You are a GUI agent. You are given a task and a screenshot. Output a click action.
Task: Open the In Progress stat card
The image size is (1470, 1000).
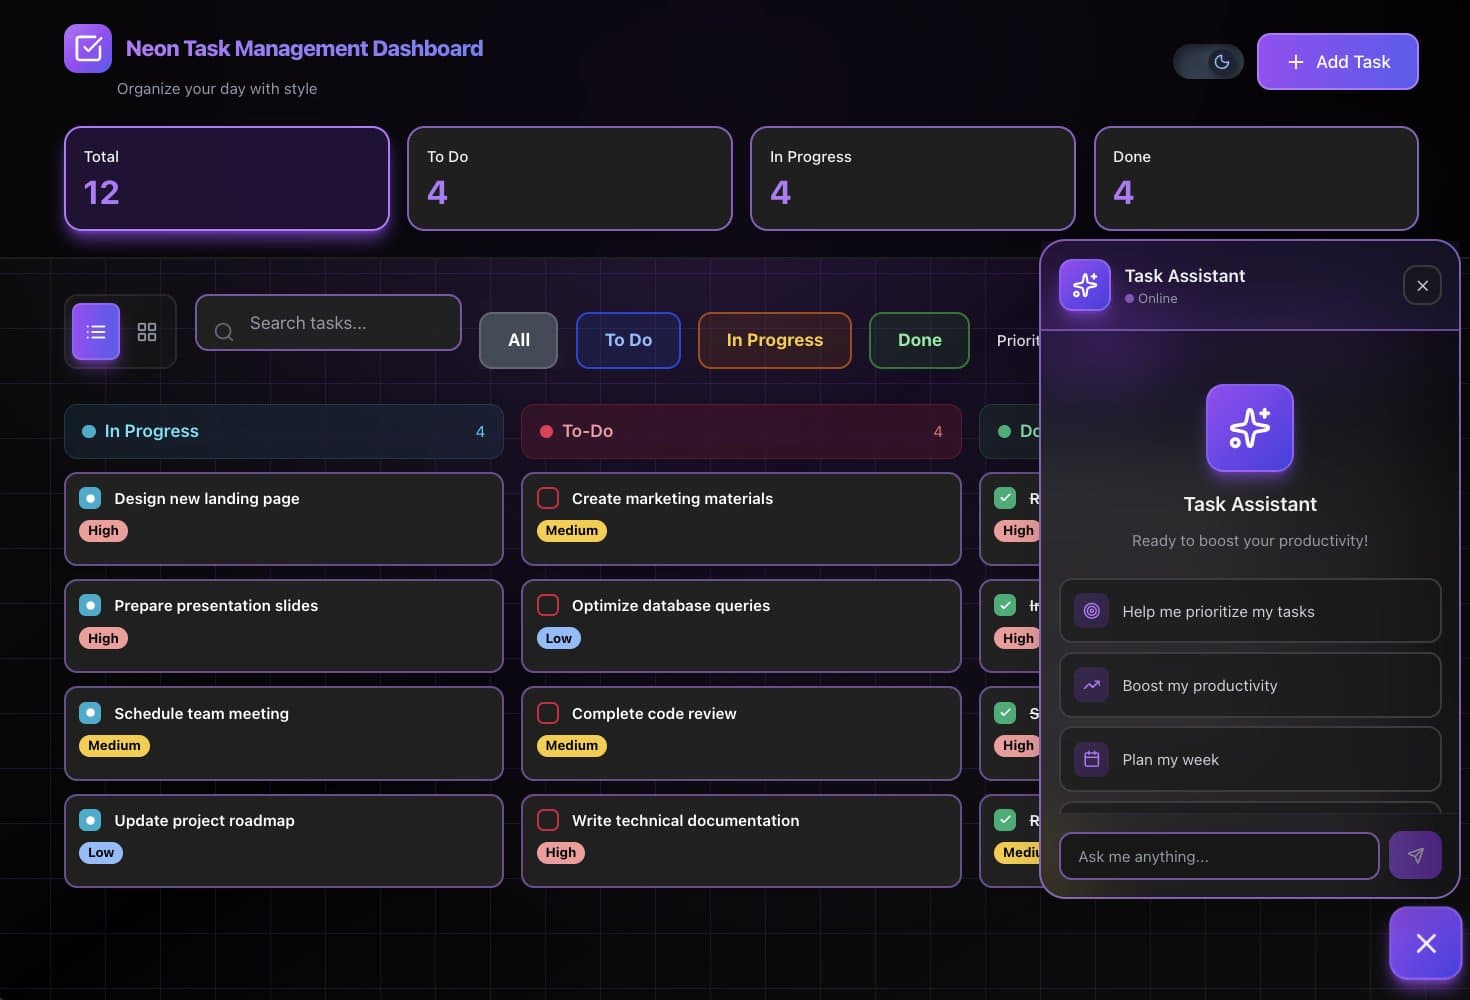(x=913, y=178)
